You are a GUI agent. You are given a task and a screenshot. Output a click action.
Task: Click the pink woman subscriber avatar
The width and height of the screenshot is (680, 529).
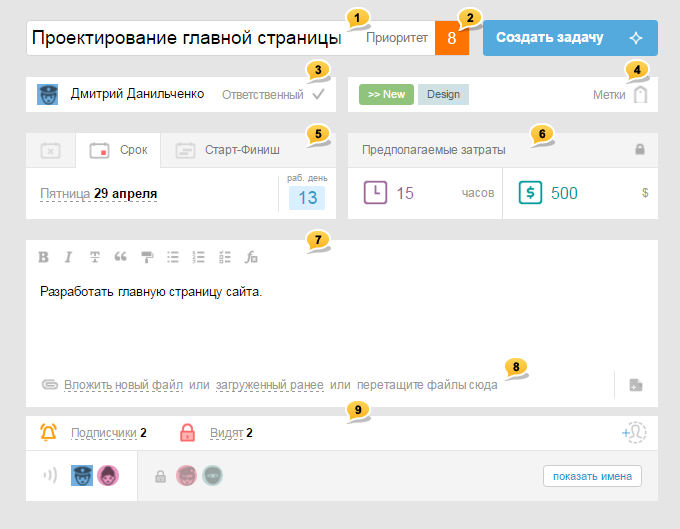[108, 475]
